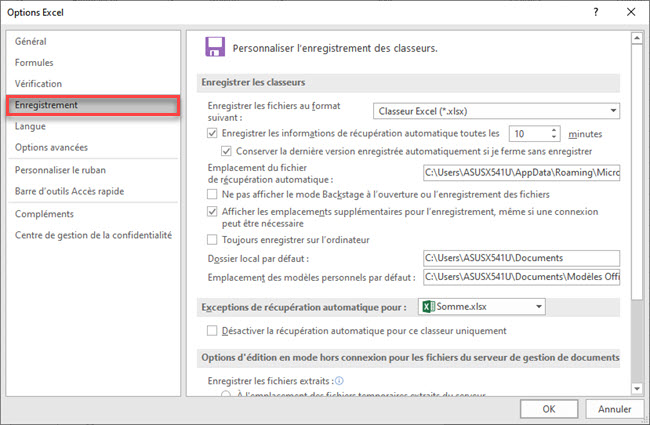Click the AutoRecover file location field
650x425 pixels.
click(x=521, y=172)
